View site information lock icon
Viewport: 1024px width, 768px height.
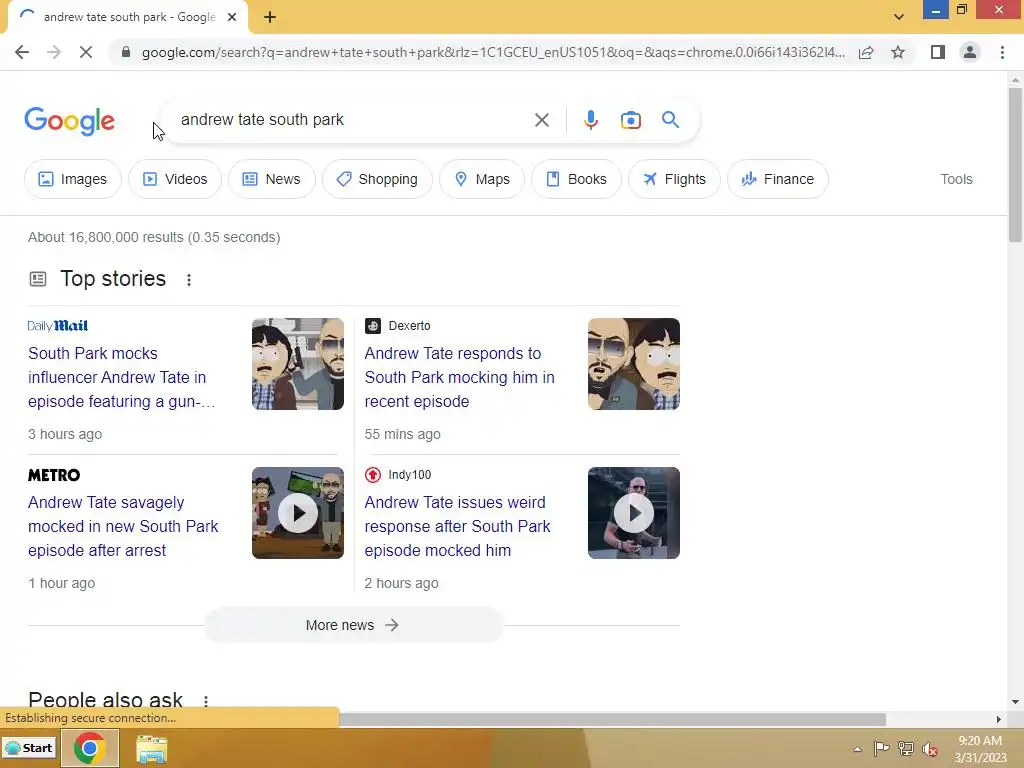pos(126,52)
